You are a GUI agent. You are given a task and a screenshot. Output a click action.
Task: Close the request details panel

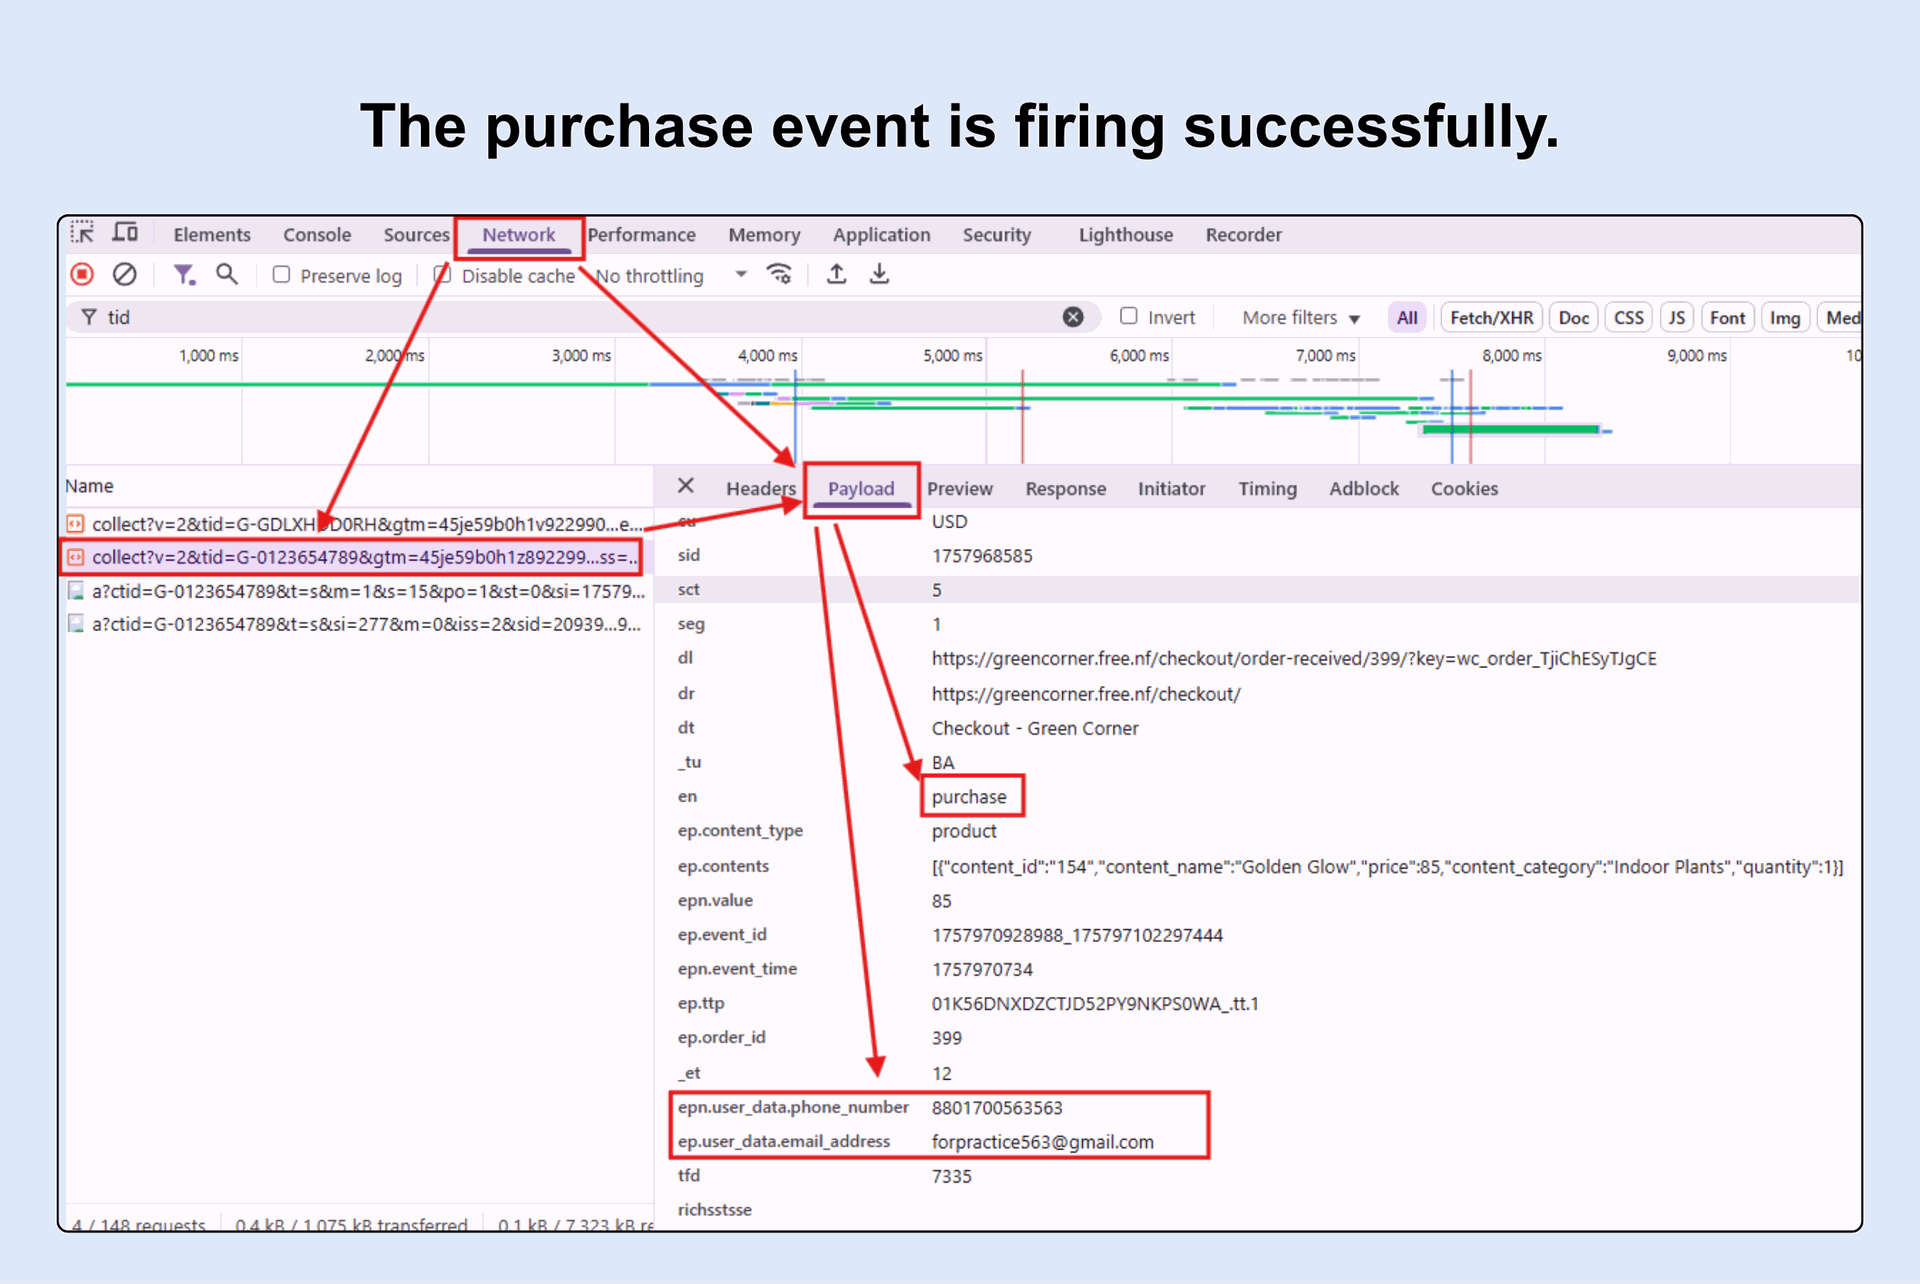click(686, 486)
